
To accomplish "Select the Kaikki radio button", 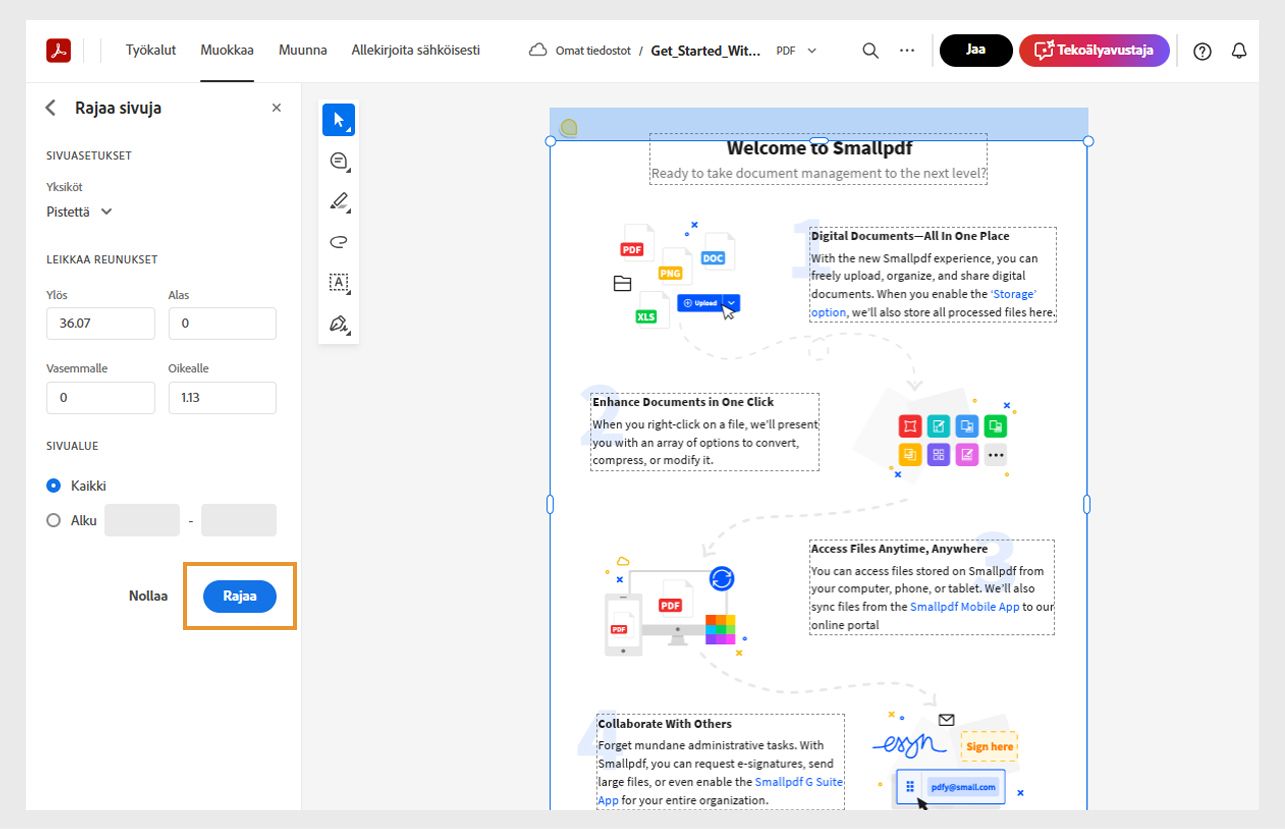I will pyautogui.click(x=54, y=486).
